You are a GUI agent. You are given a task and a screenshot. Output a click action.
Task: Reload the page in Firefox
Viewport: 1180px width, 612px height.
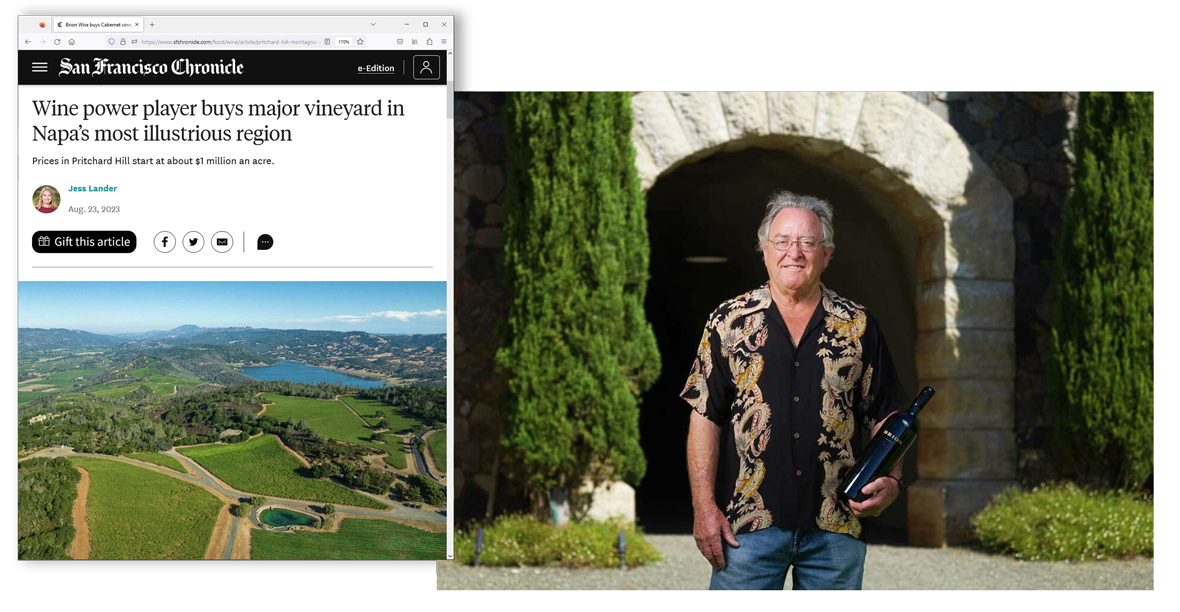pos(57,42)
